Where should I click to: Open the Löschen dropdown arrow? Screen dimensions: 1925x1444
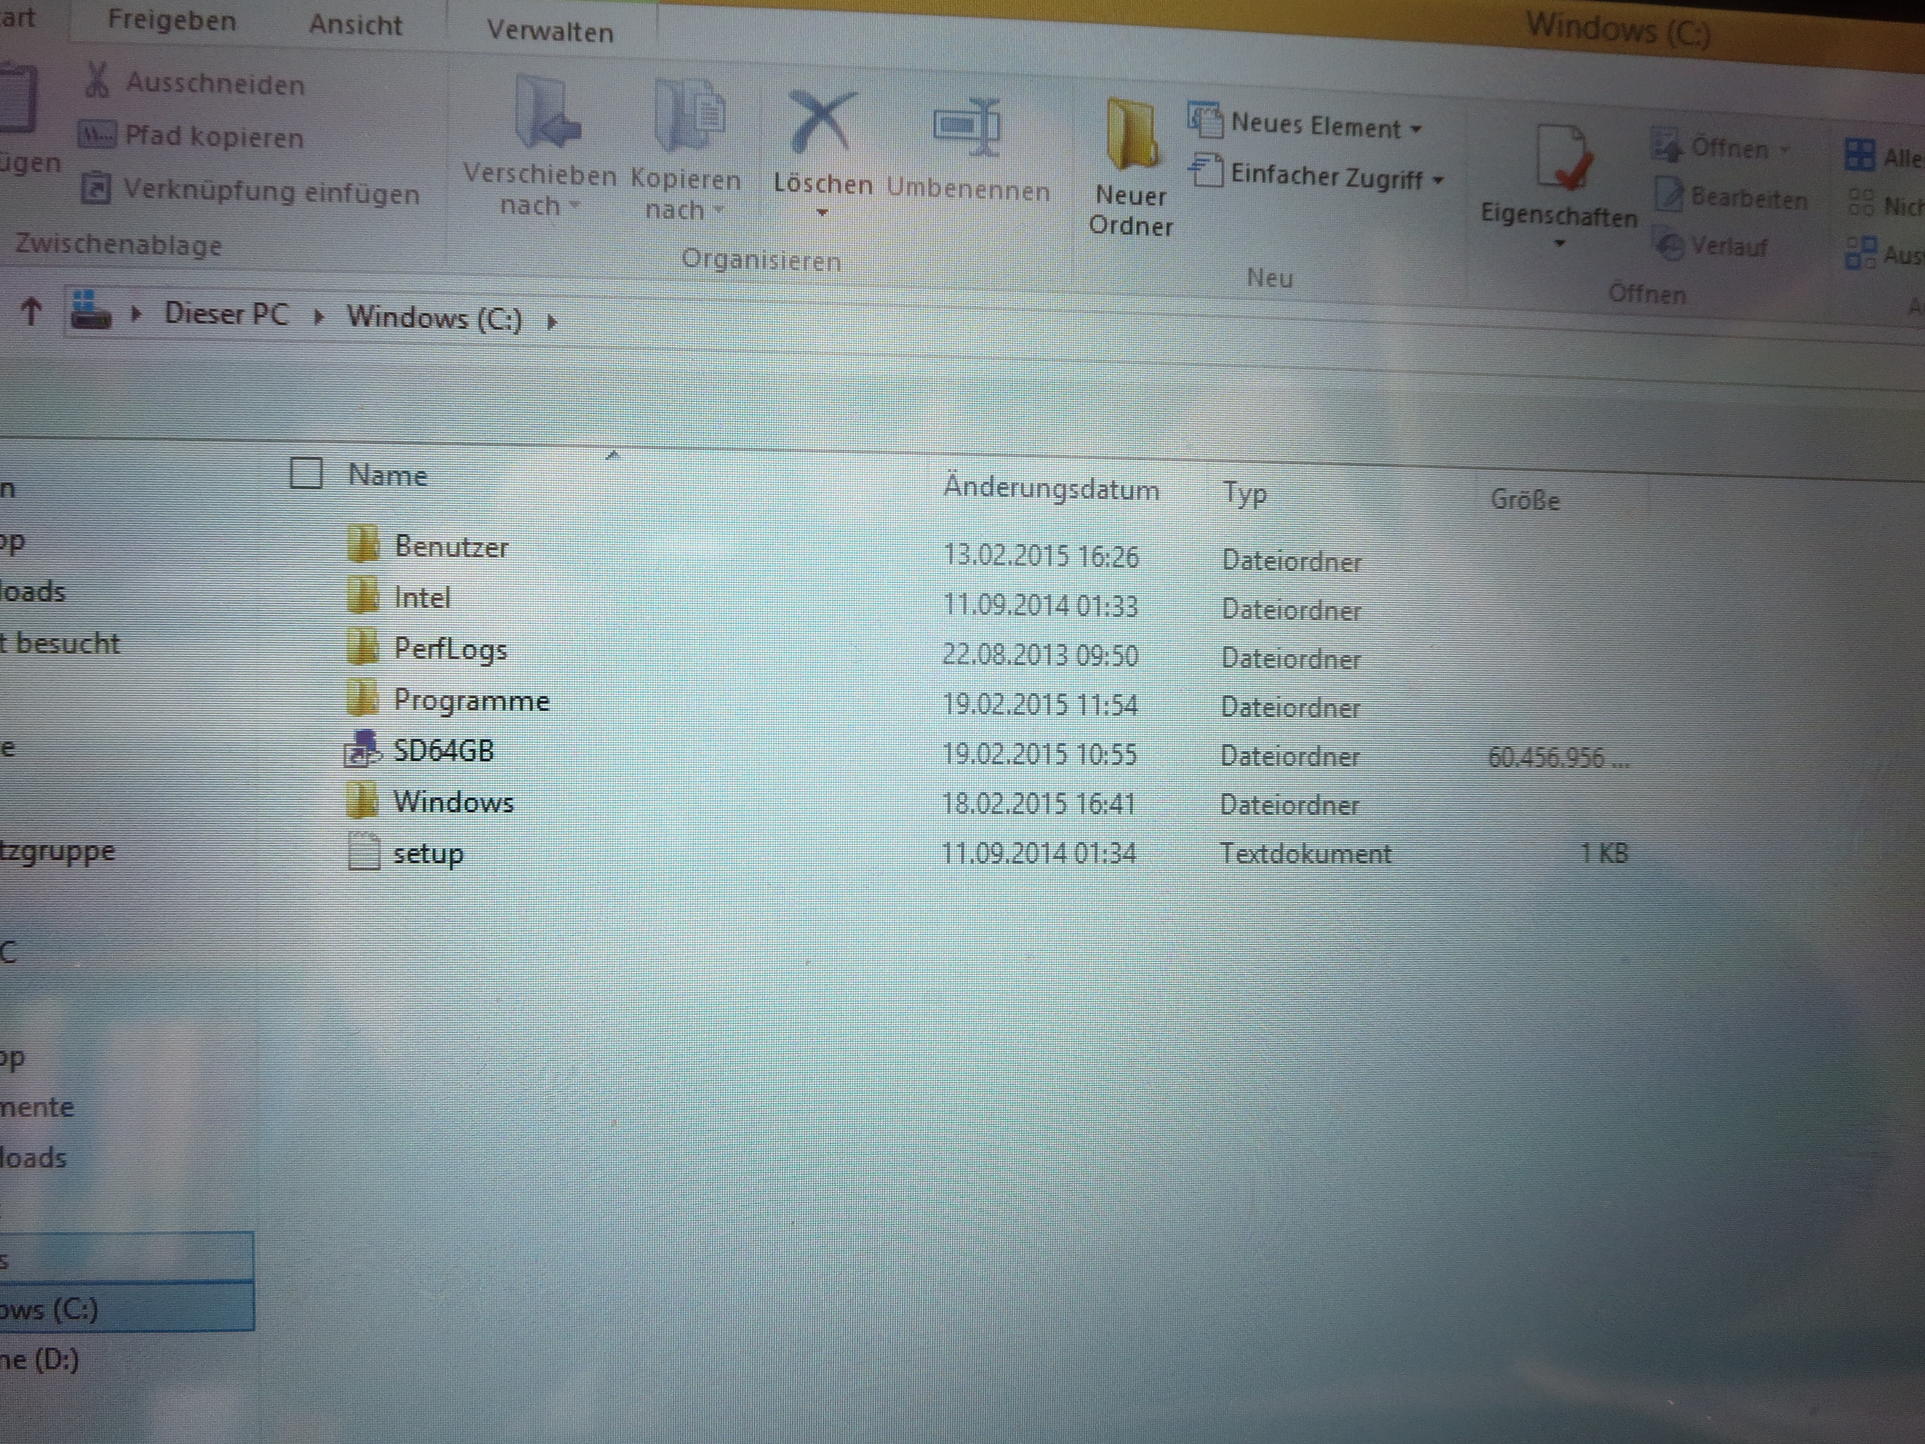tap(822, 213)
